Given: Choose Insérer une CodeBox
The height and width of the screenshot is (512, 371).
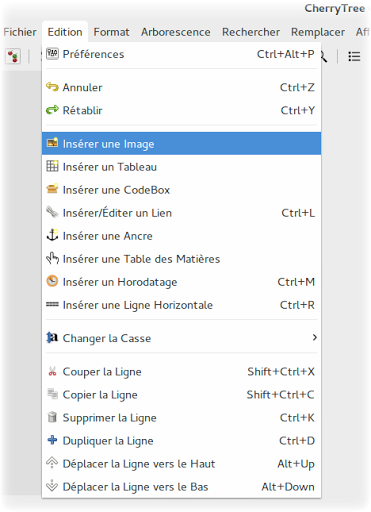Looking at the screenshot, I should 182,190.
